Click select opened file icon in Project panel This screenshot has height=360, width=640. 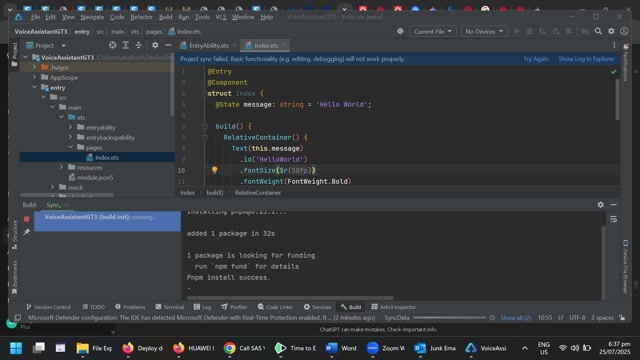[x=112, y=45]
